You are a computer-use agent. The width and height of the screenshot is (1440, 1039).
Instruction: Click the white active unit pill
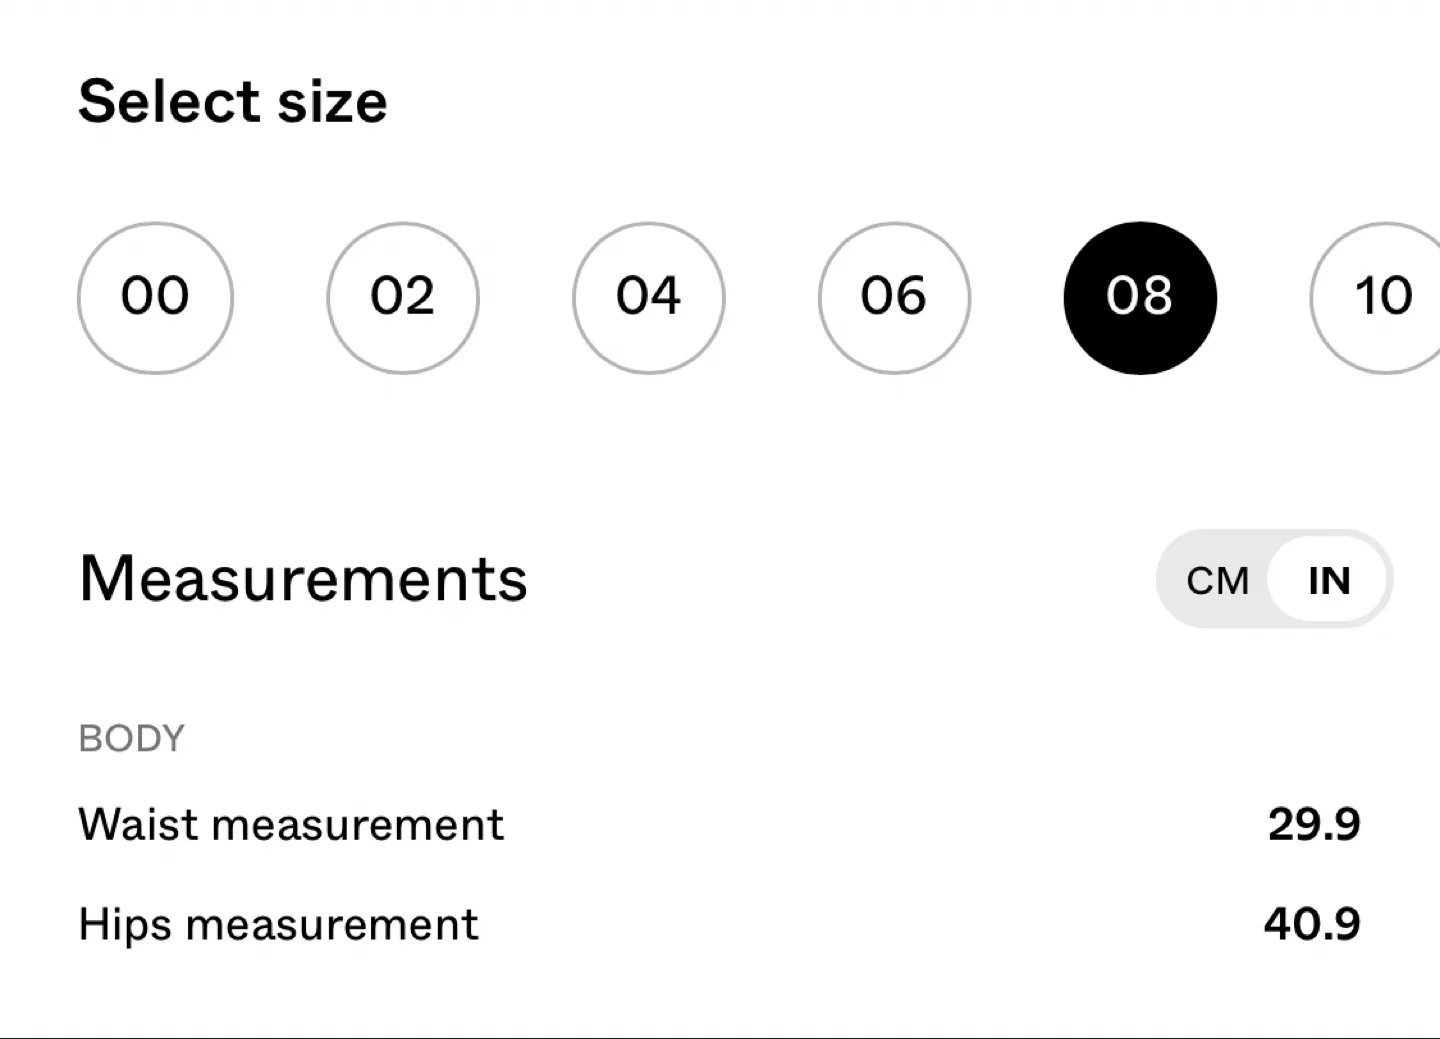1328,580
